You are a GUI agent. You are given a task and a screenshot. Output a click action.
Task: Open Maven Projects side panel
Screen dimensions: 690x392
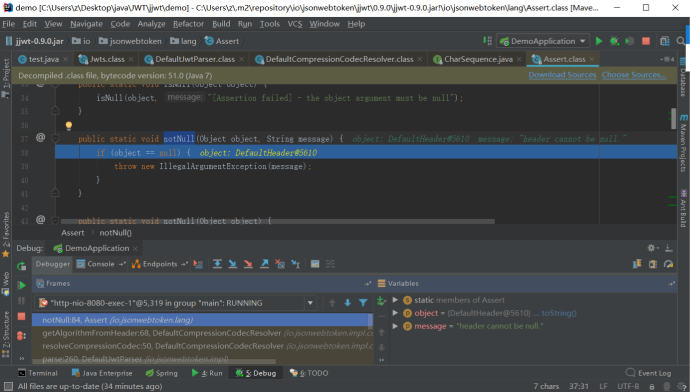click(683, 143)
